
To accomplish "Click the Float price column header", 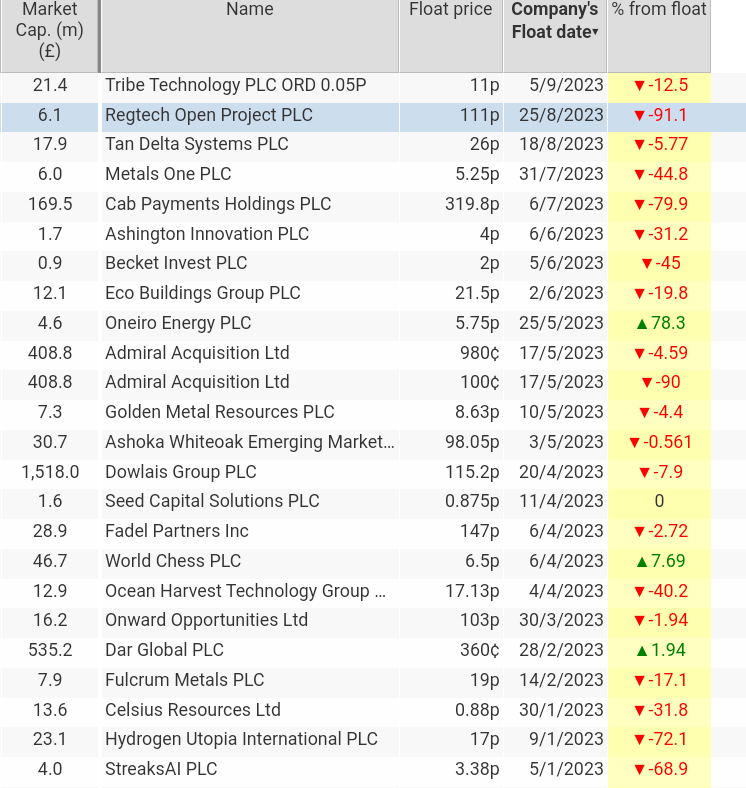I will click(451, 9).
